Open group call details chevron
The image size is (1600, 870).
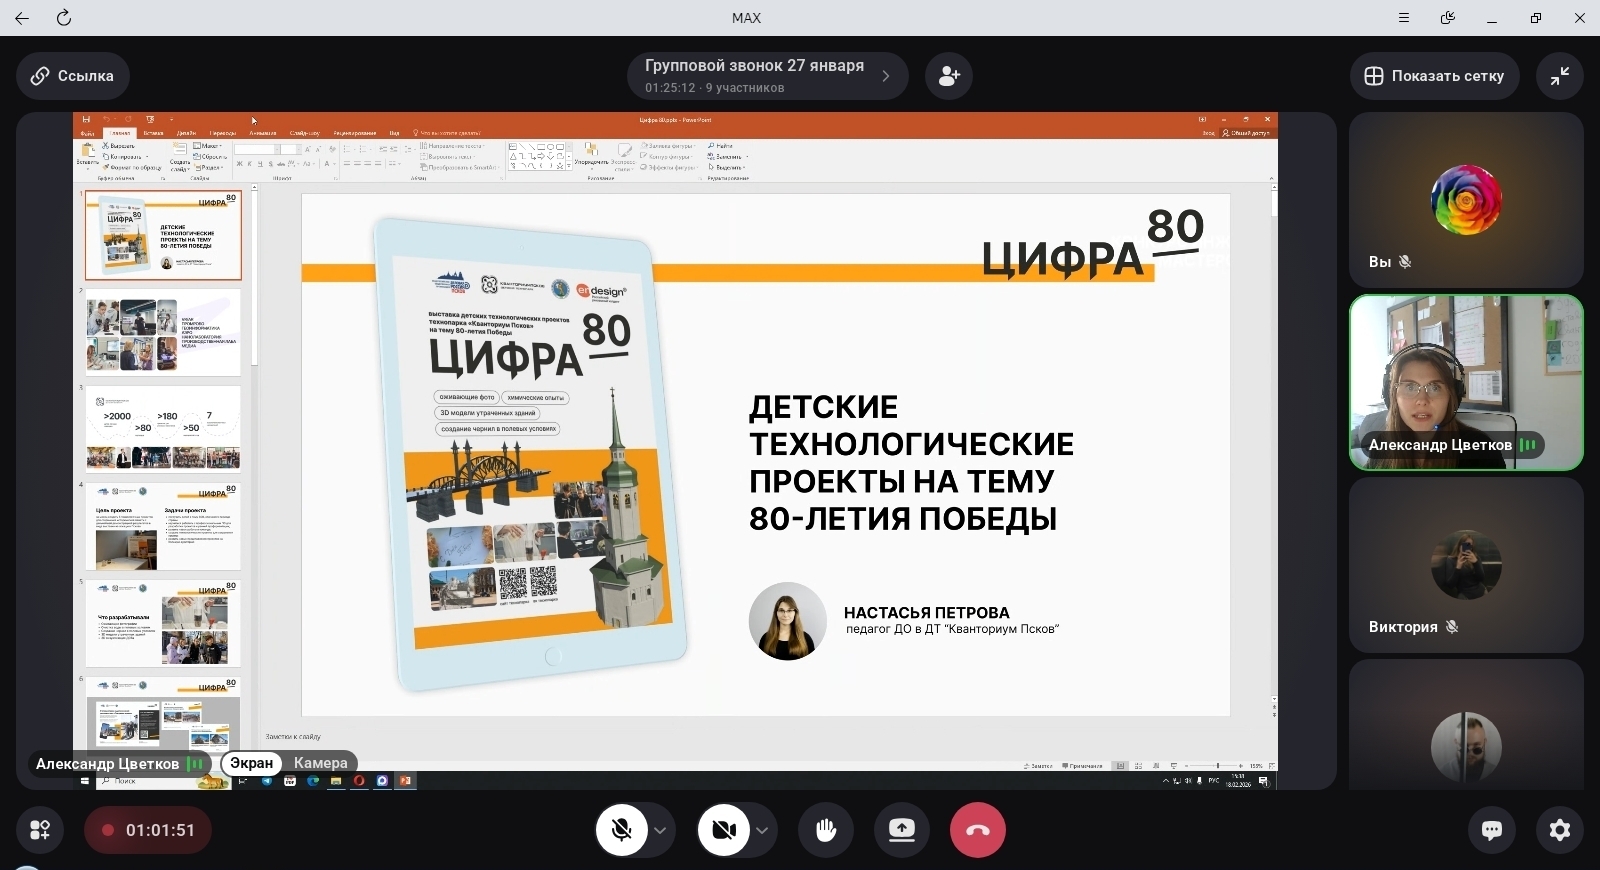(886, 76)
